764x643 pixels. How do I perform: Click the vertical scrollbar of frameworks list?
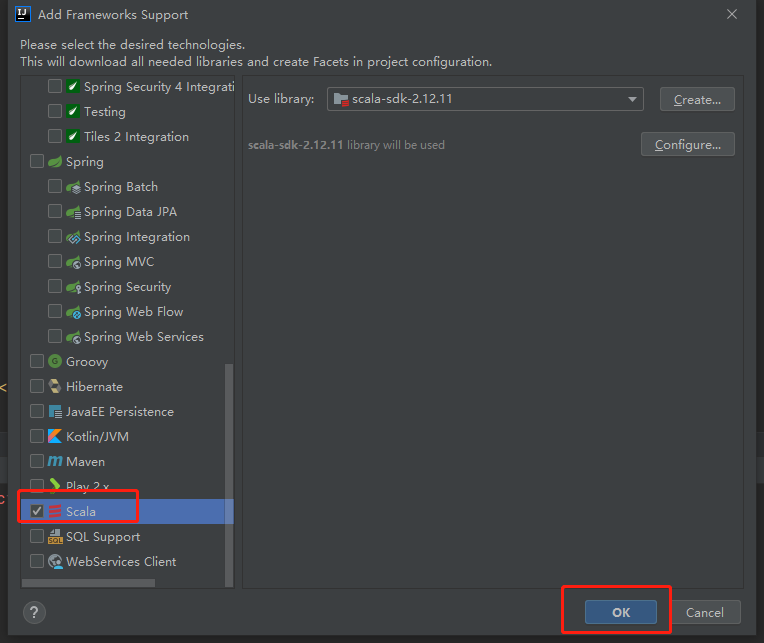tap(229, 470)
